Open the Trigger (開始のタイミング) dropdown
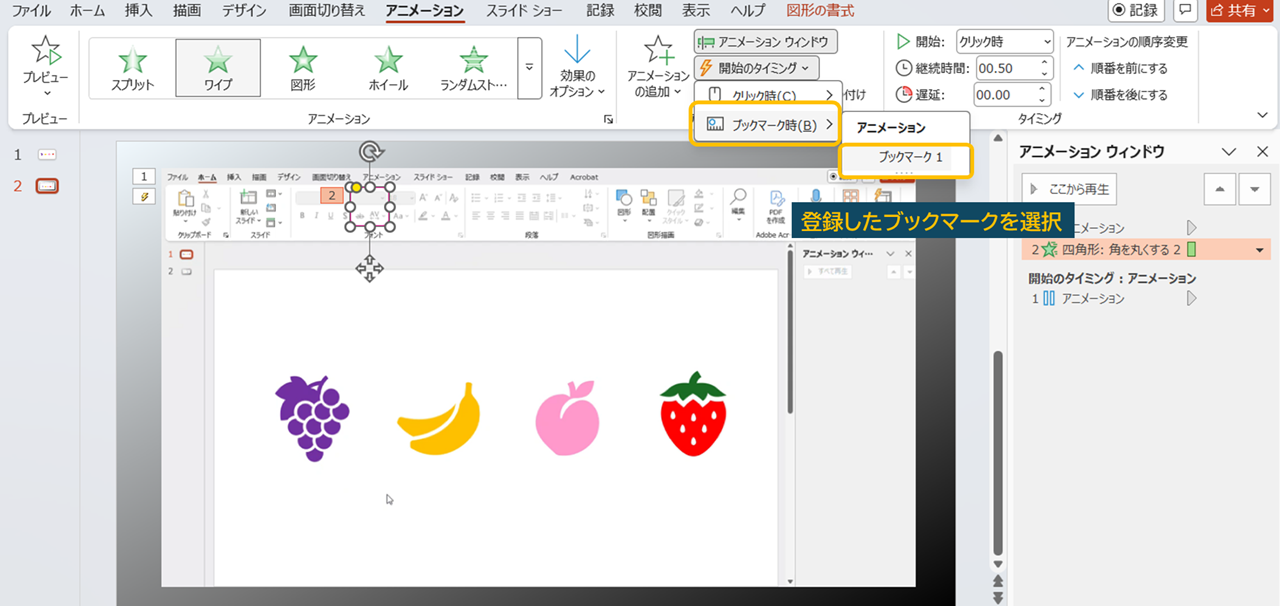Image resolution: width=1280 pixels, height=606 pixels. pos(757,68)
